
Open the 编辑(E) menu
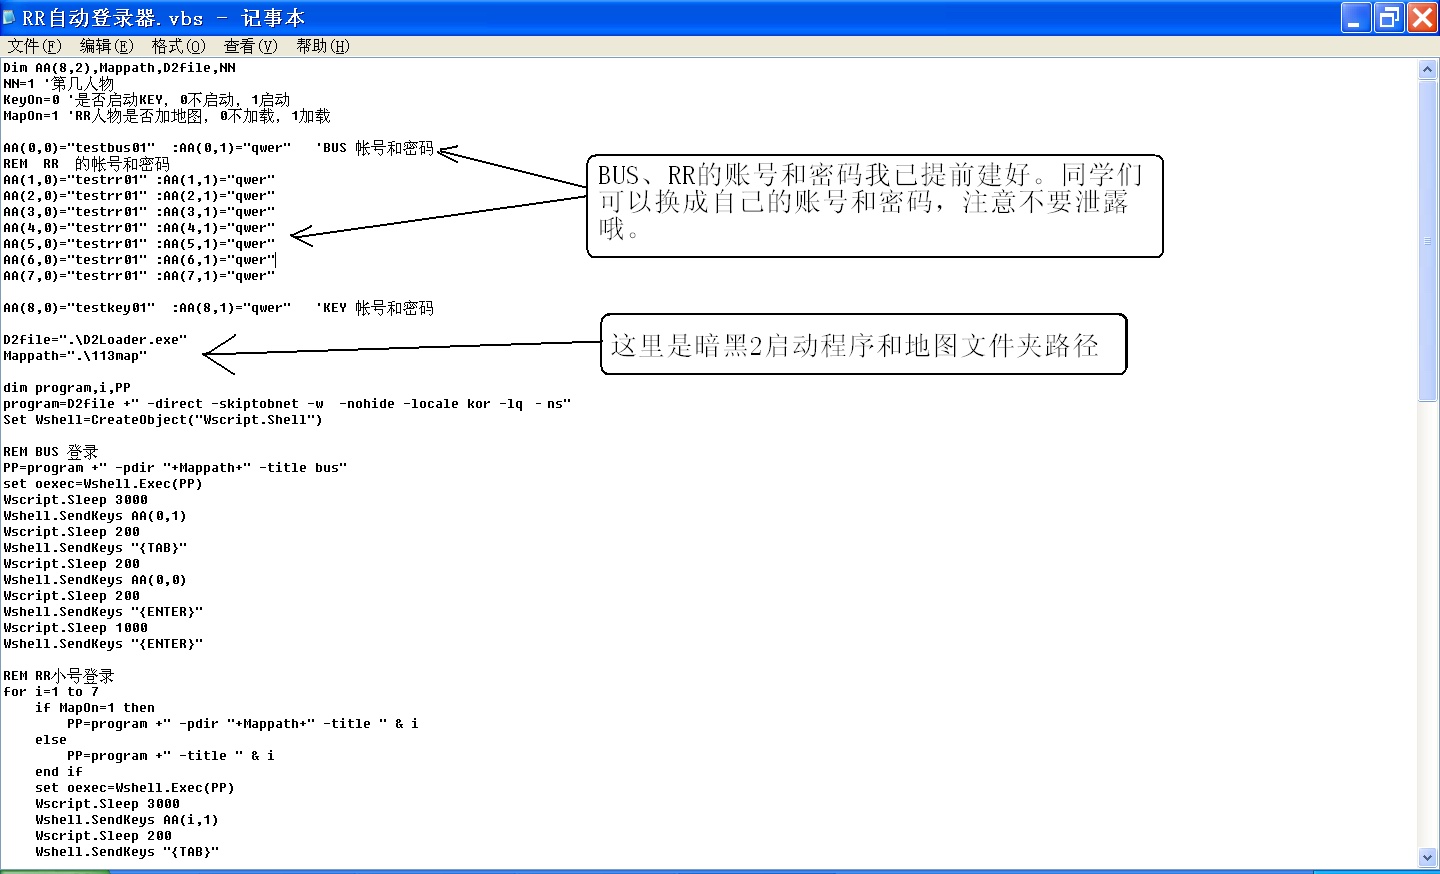coord(107,46)
